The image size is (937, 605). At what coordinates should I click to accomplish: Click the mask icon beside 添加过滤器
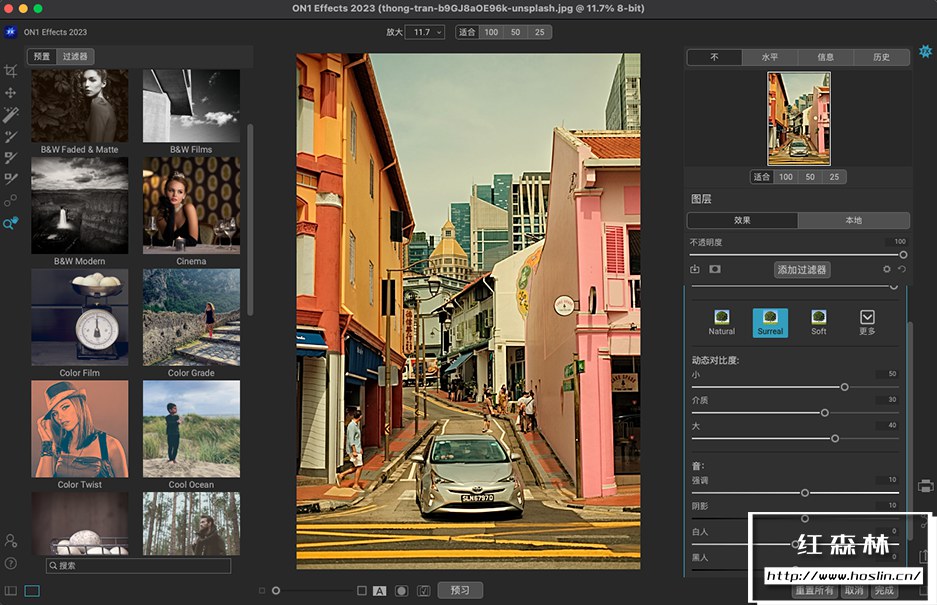[715, 269]
